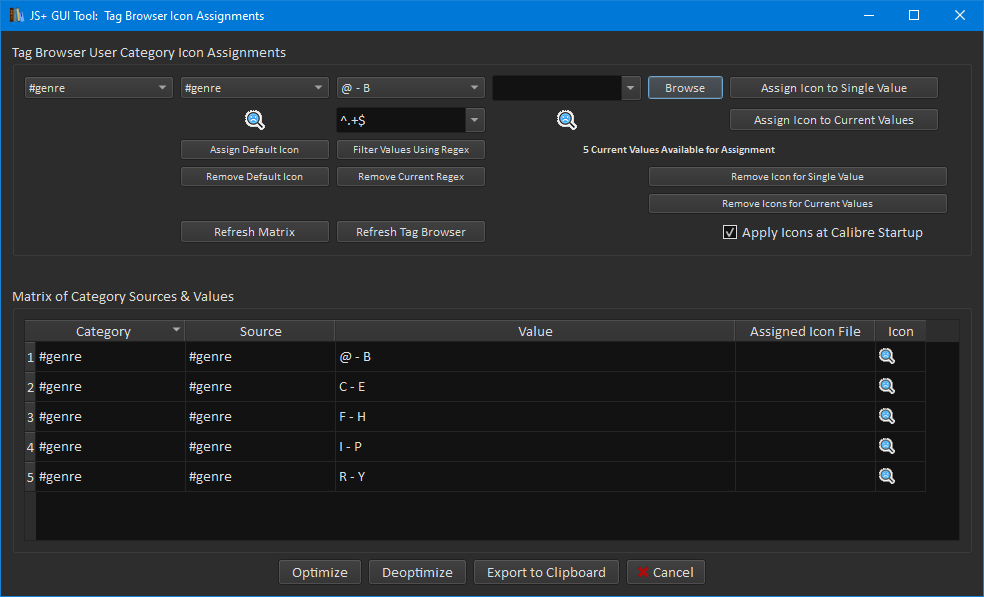Click the Deoptimize button
984x597 pixels.
pyautogui.click(x=417, y=573)
